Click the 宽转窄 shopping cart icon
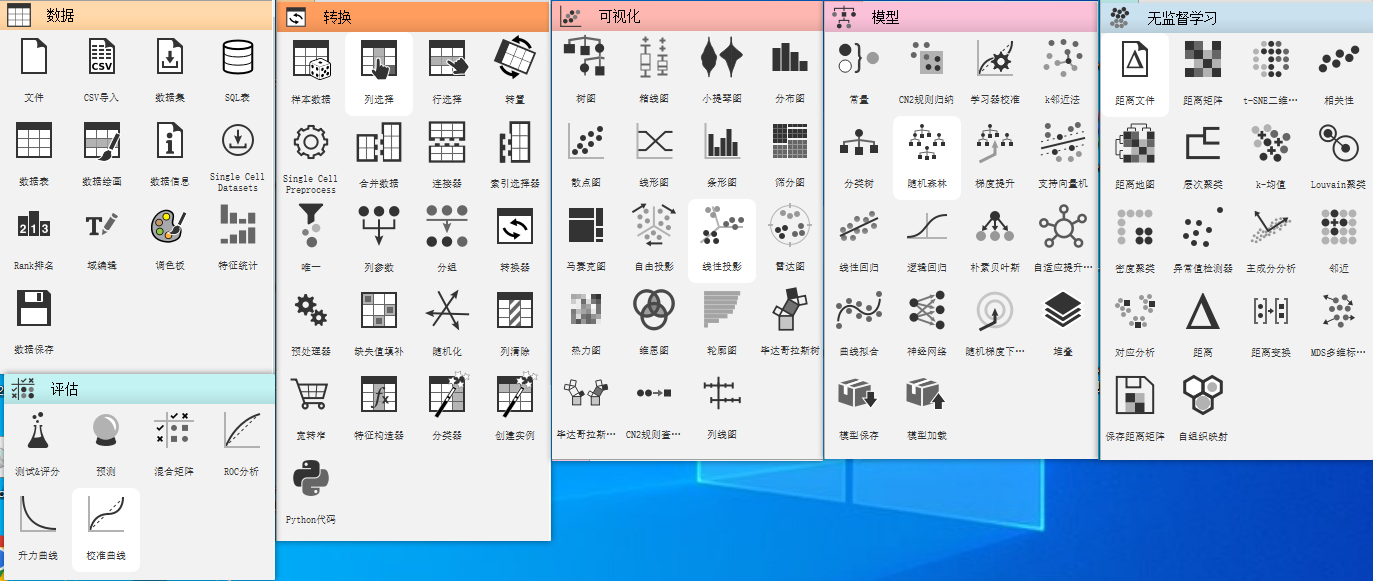 311,394
